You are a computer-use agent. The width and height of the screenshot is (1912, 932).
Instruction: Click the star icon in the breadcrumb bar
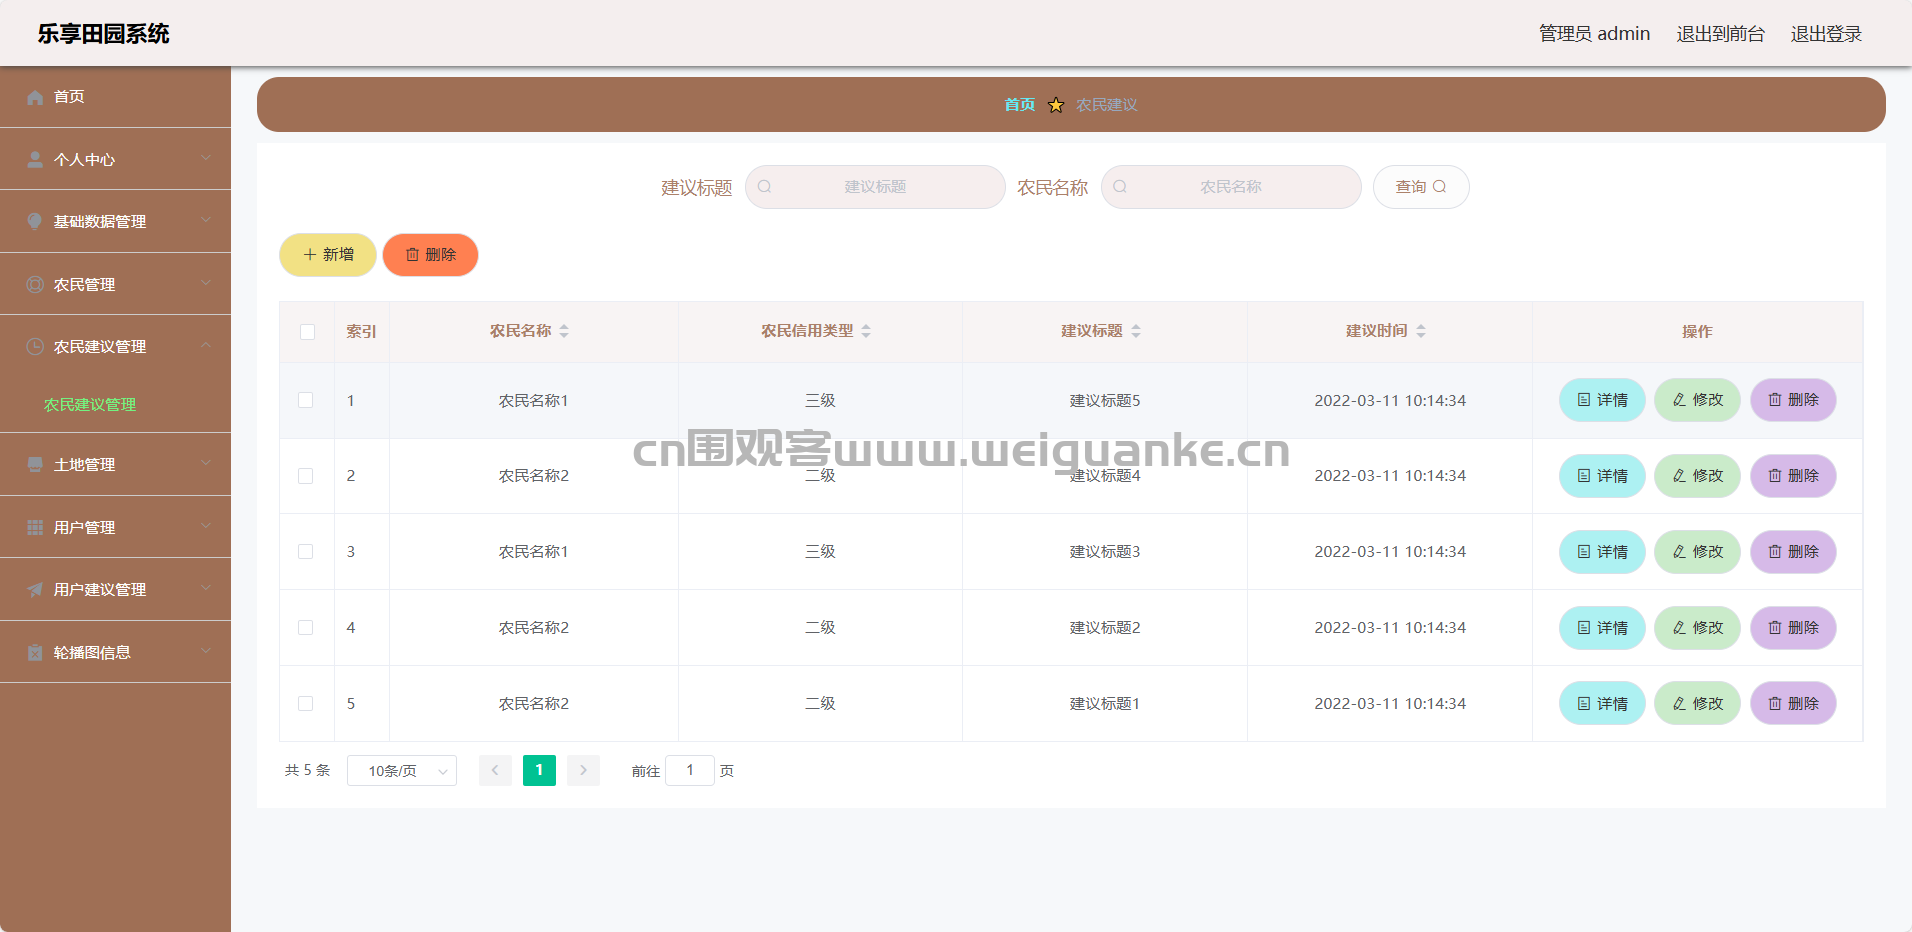[1056, 105]
